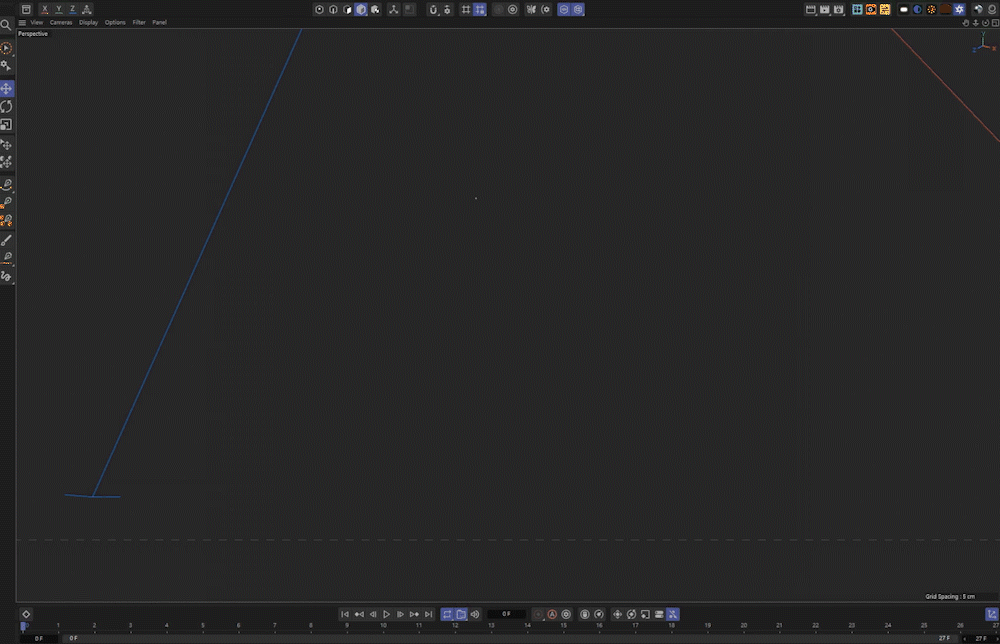Open keyframe selection target icon
1000x644 pixels.
(566, 614)
